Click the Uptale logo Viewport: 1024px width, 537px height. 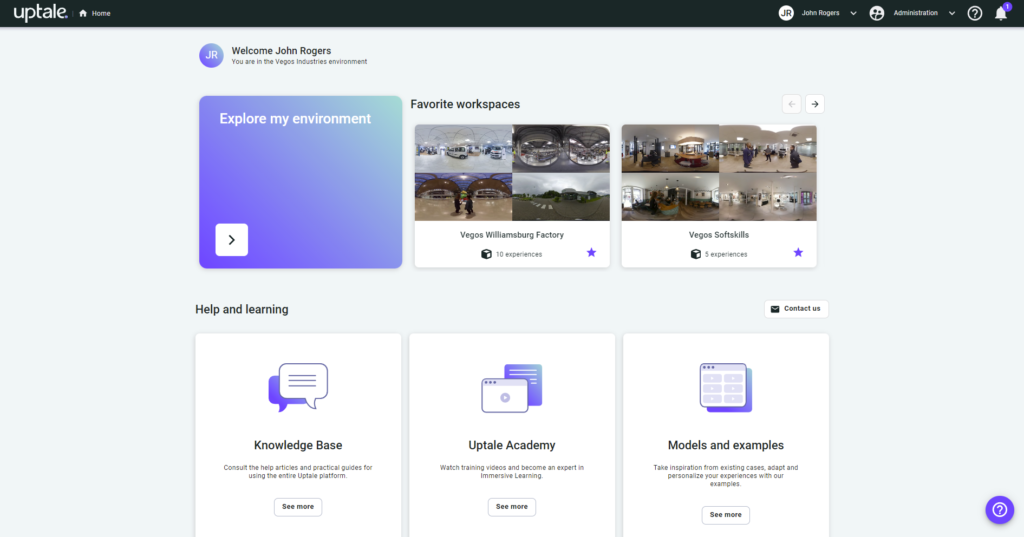pos(40,13)
